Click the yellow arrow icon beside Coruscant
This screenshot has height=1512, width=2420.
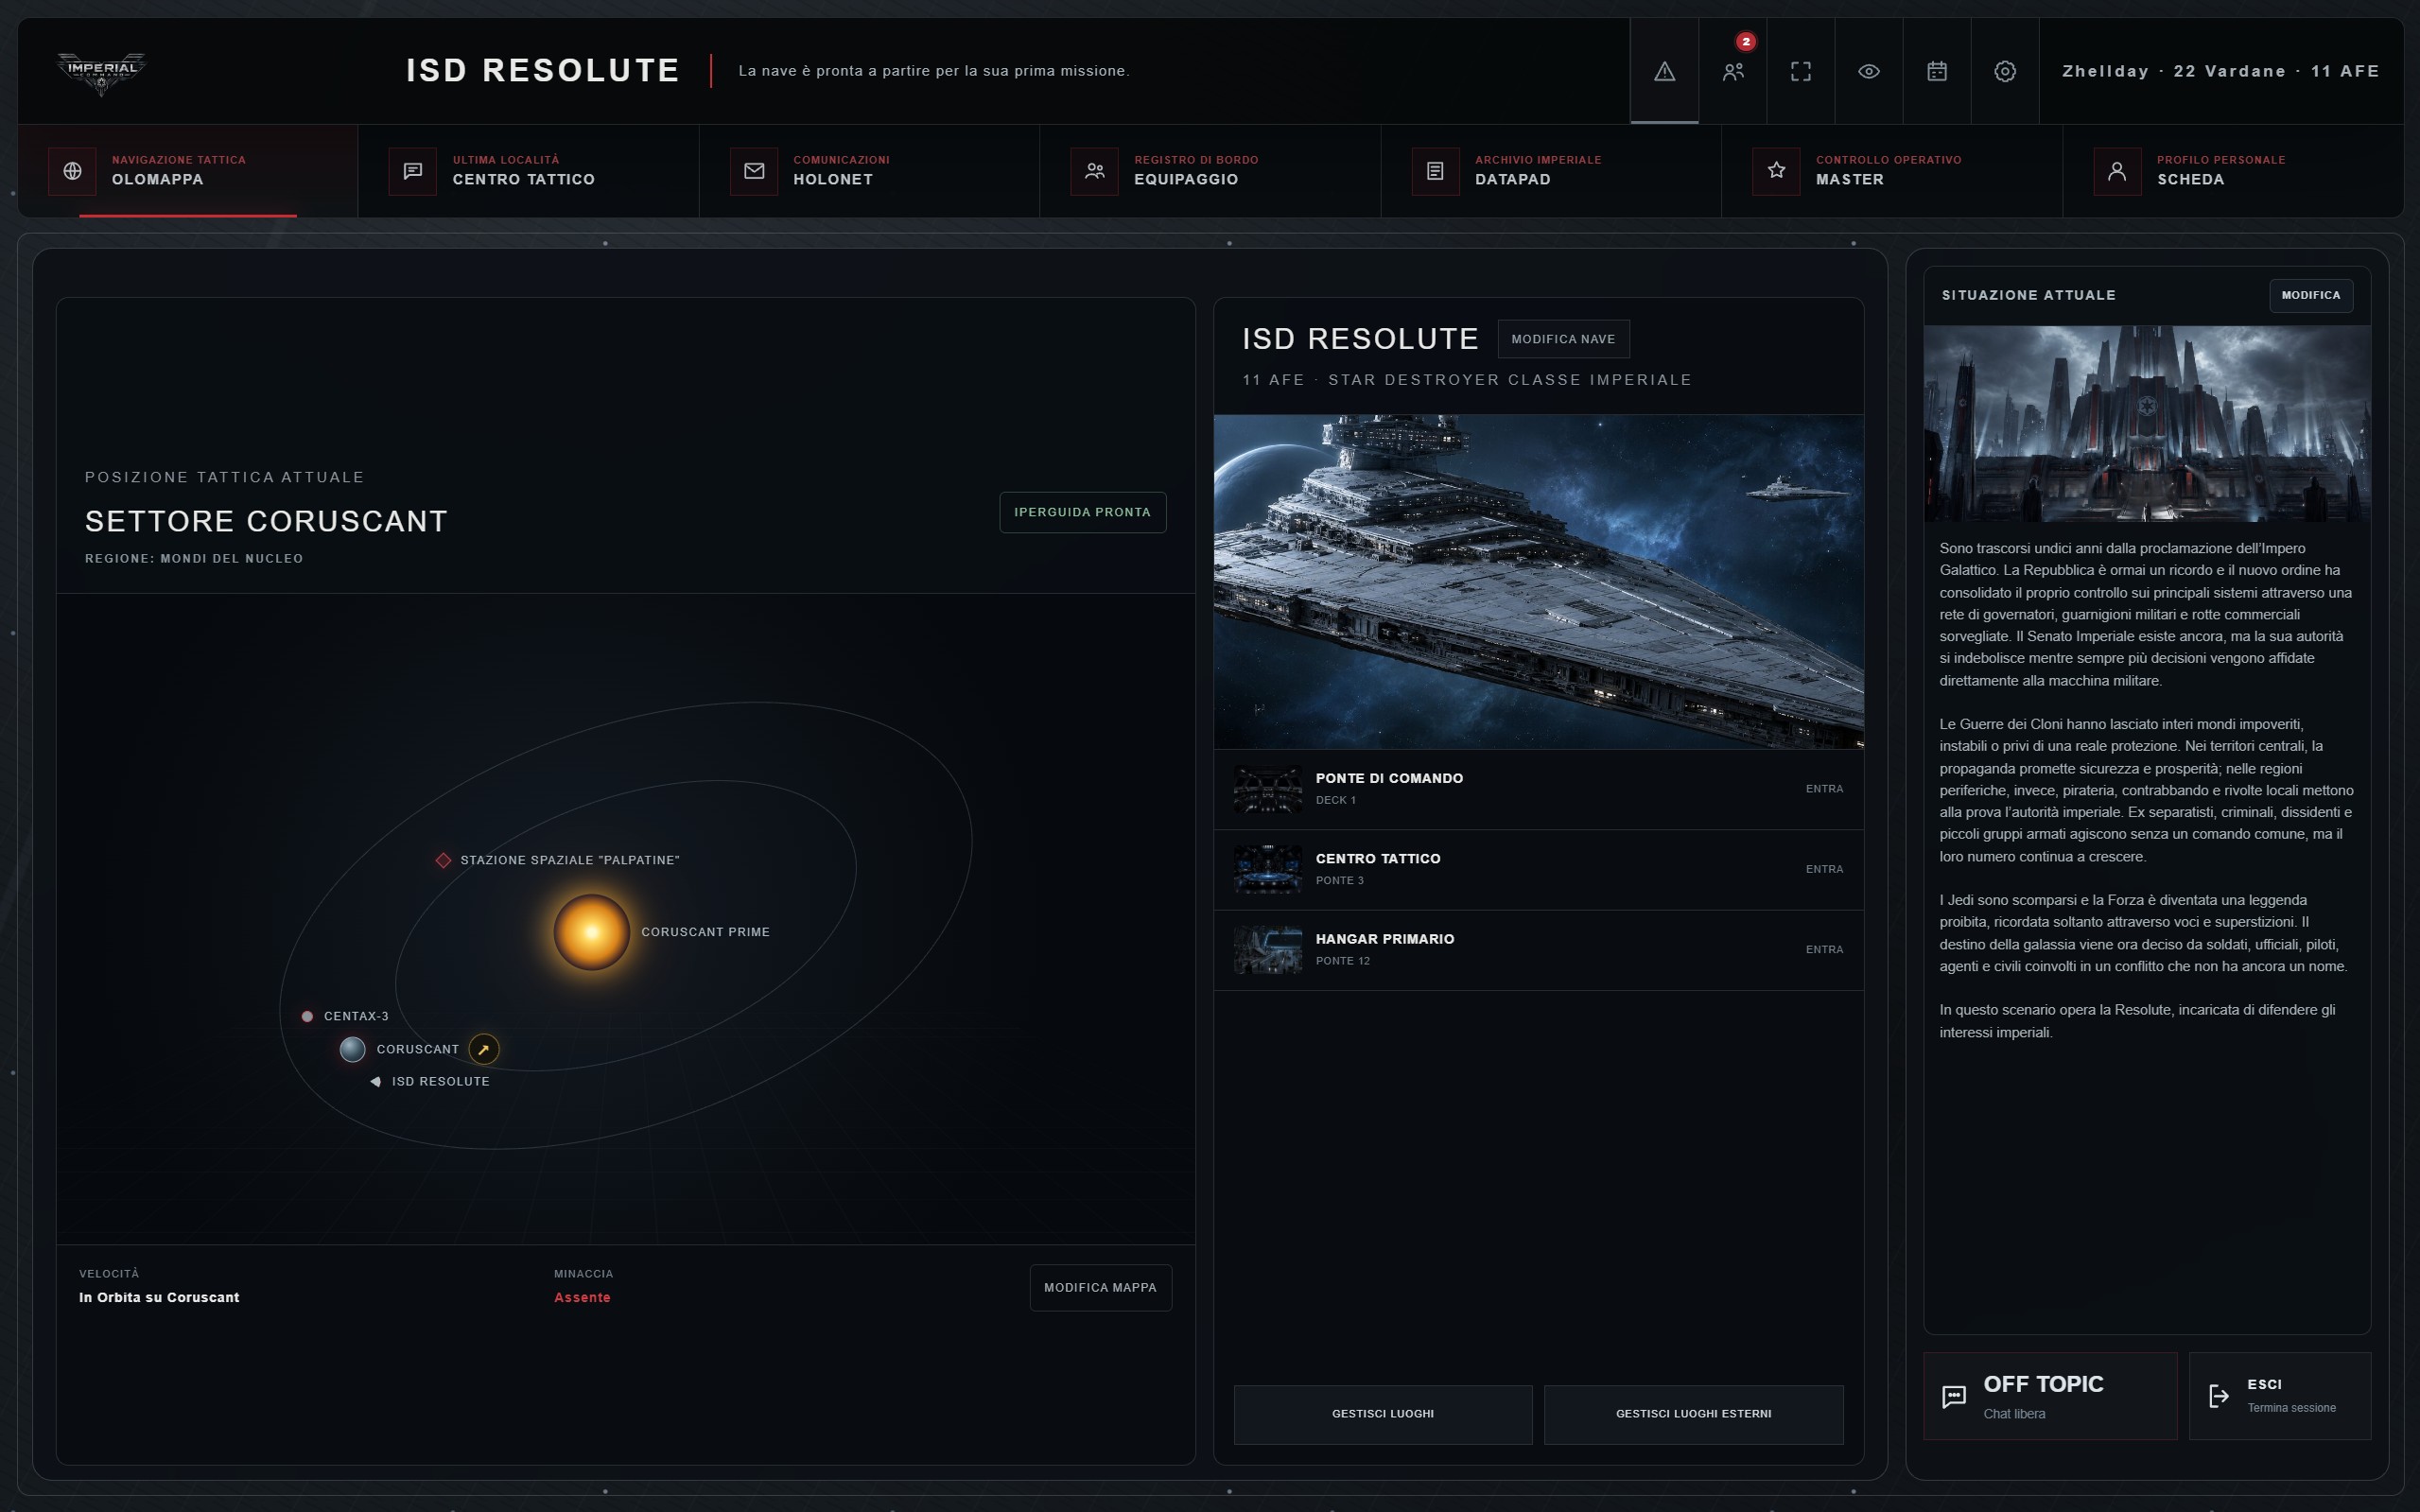[x=484, y=1049]
